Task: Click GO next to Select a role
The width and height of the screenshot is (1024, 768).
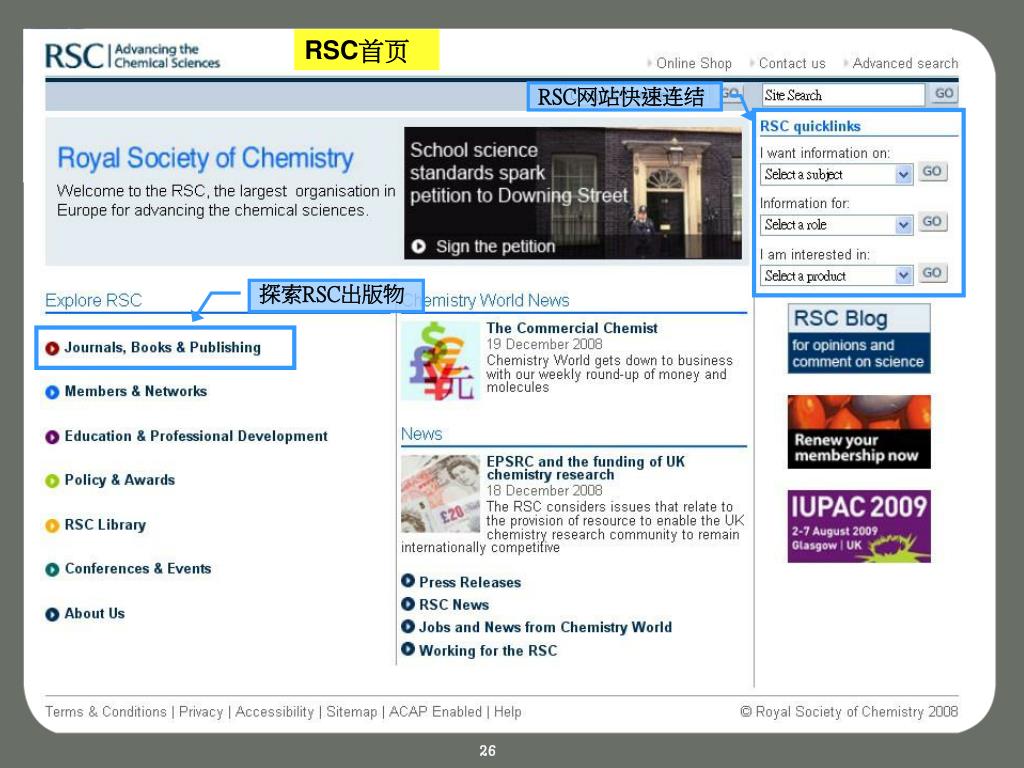Action: [932, 222]
